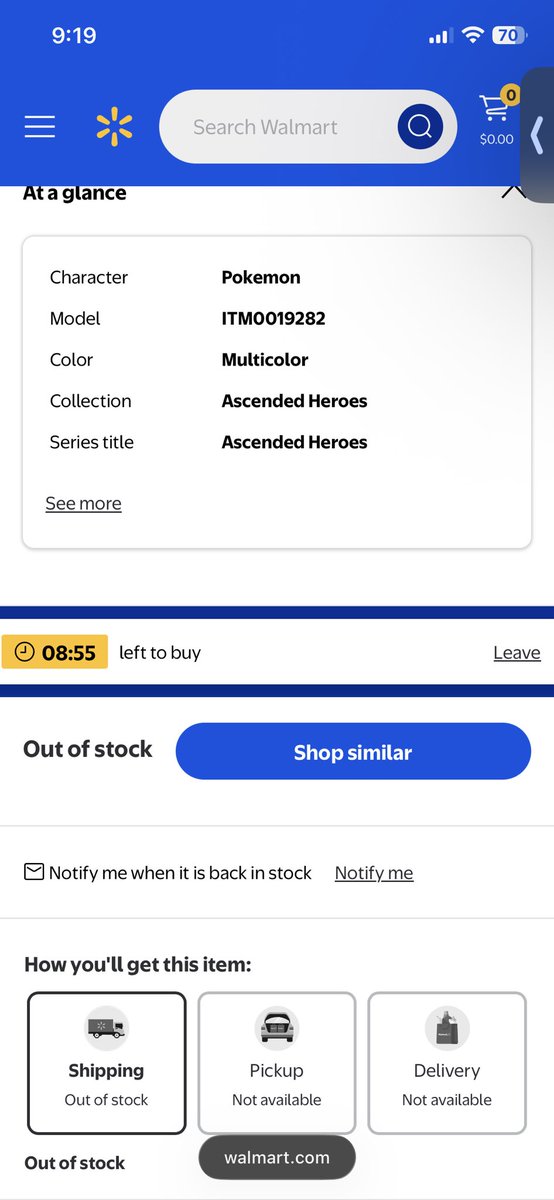Select the Delivery fulfillment option
The height and width of the screenshot is (1200, 554).
[447, 1063]
